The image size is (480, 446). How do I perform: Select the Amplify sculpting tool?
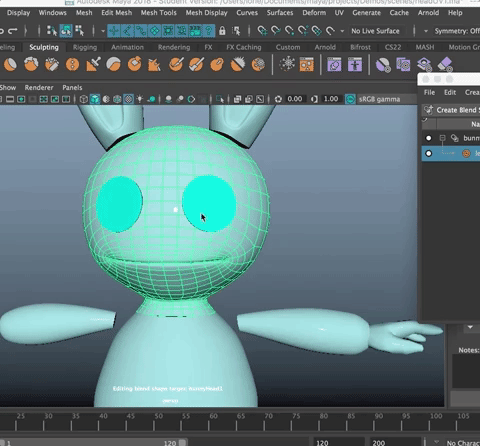238,64
